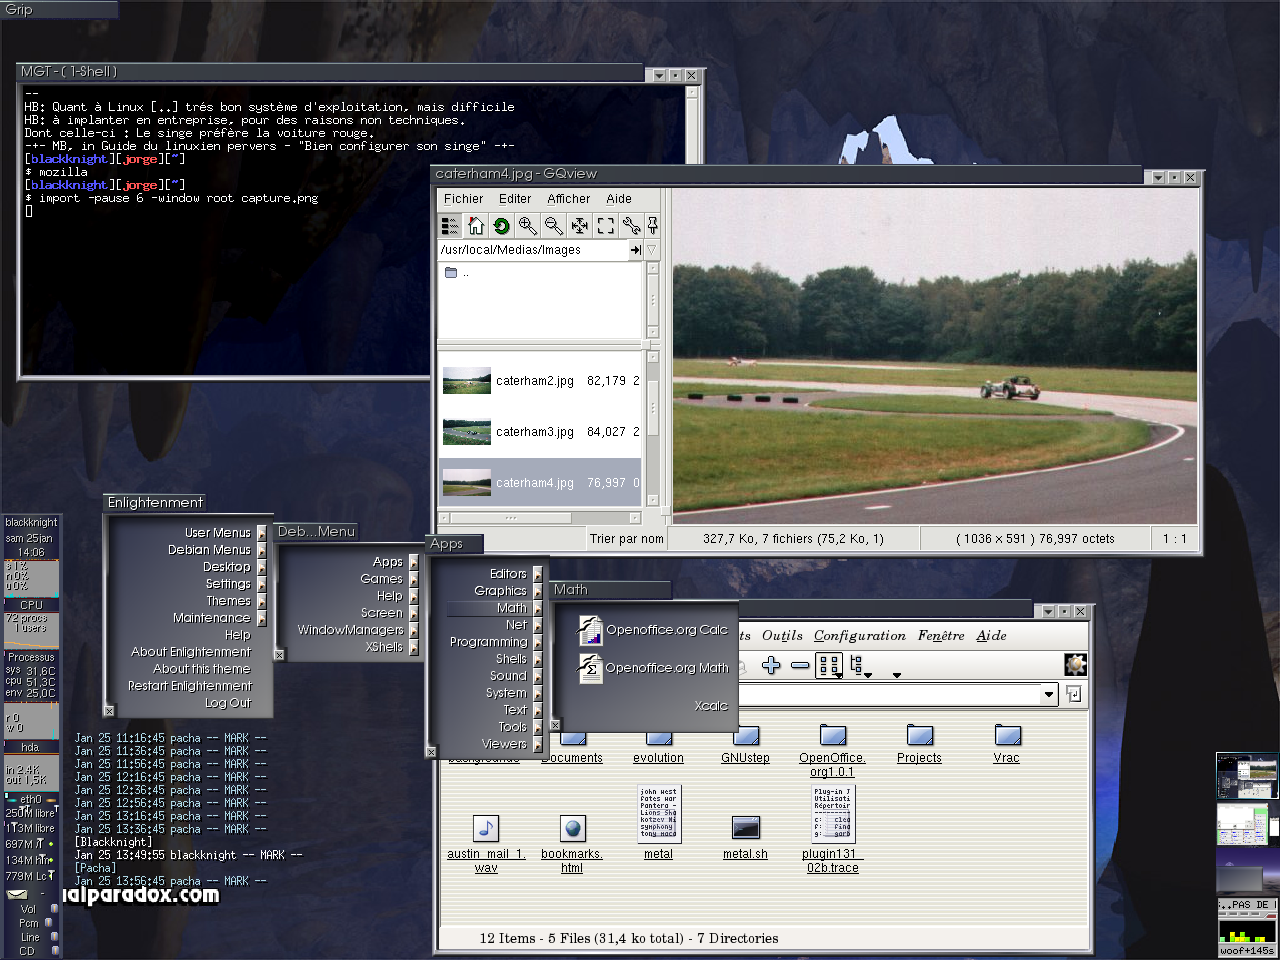Open the Projects folder icon

[920, 736]
